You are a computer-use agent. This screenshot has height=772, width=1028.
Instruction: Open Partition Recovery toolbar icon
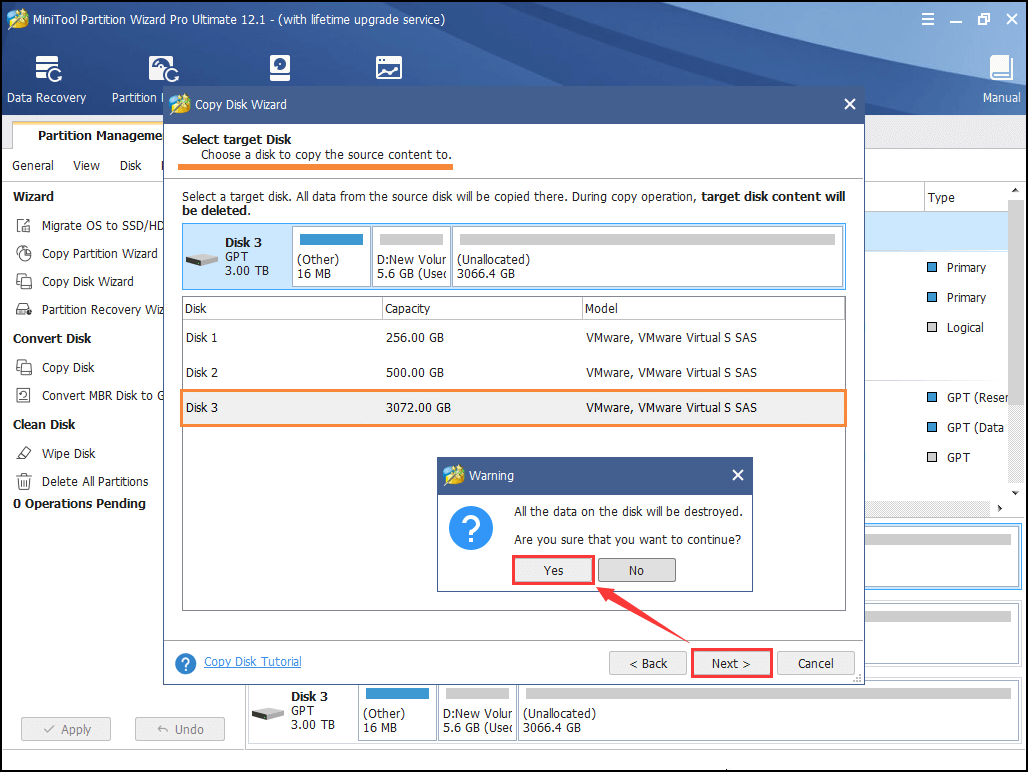pyautogui.click(x=163, y=69)
